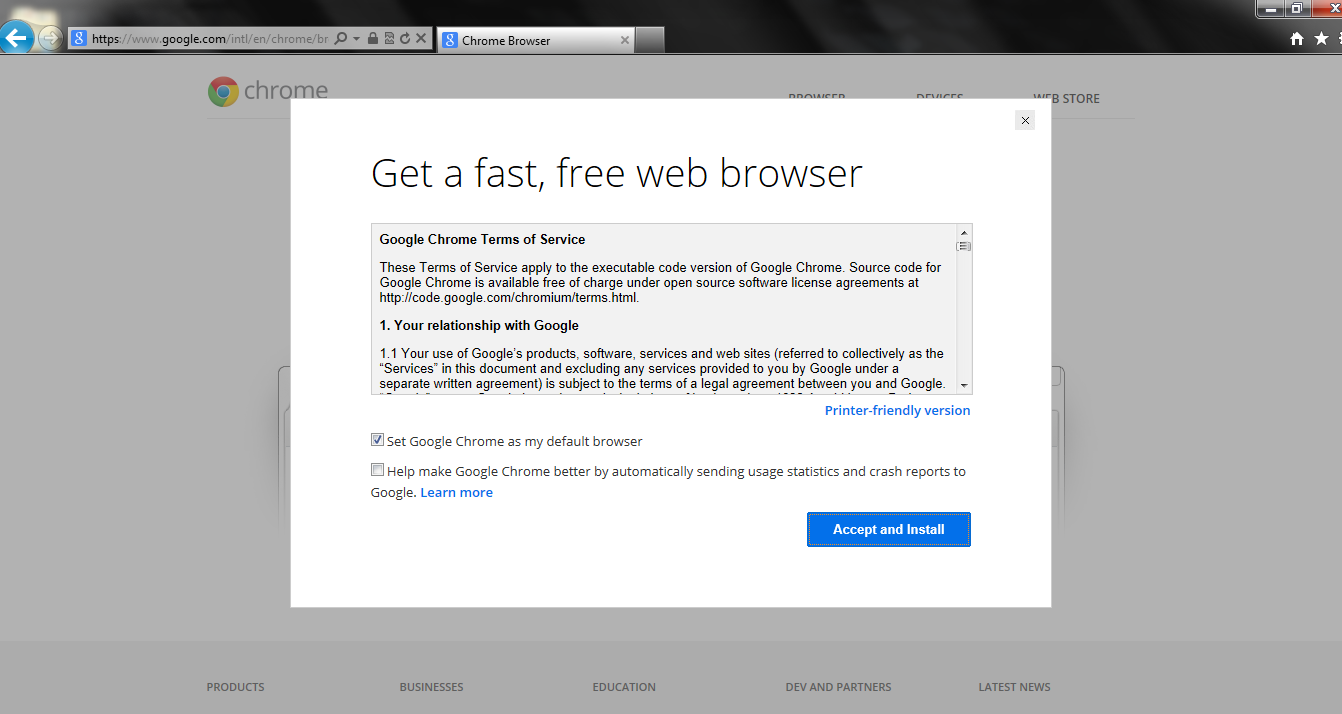This screenshot has height=714, width=1342.
Task: Click the Chrome logo on the page
Action: [x=267, y=91]
